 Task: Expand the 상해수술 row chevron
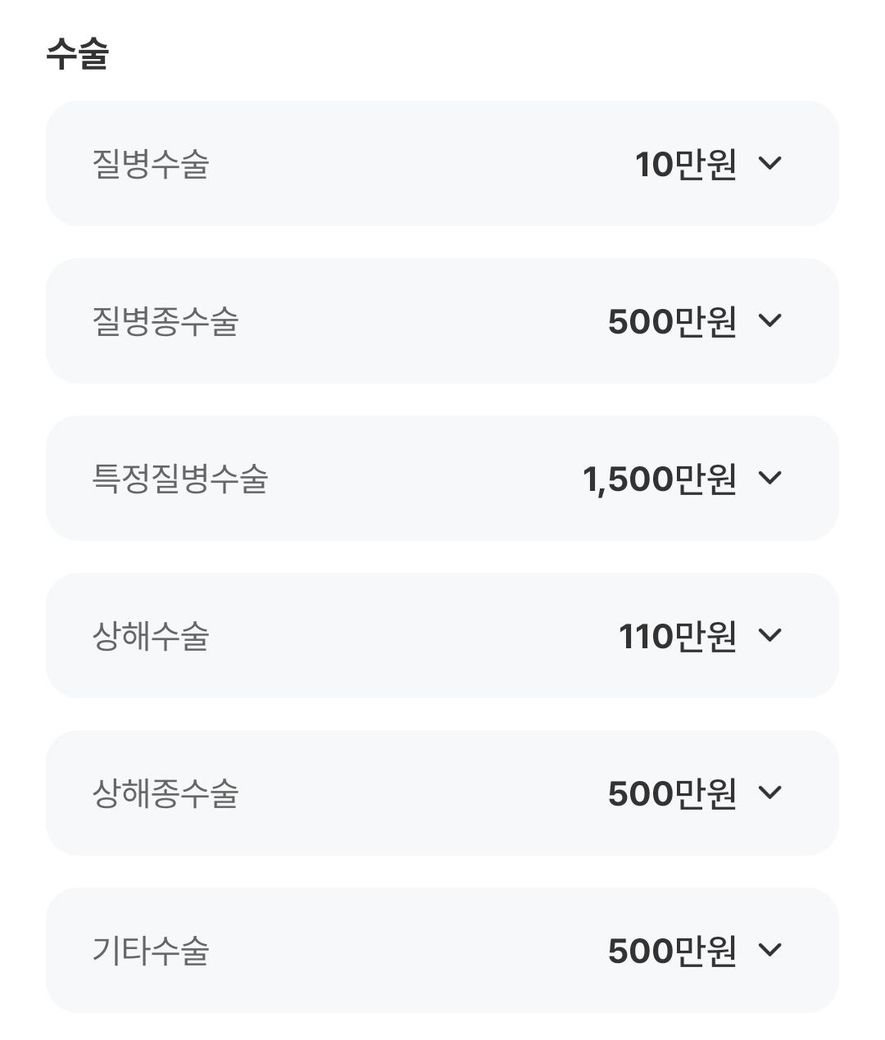(769, 635)
